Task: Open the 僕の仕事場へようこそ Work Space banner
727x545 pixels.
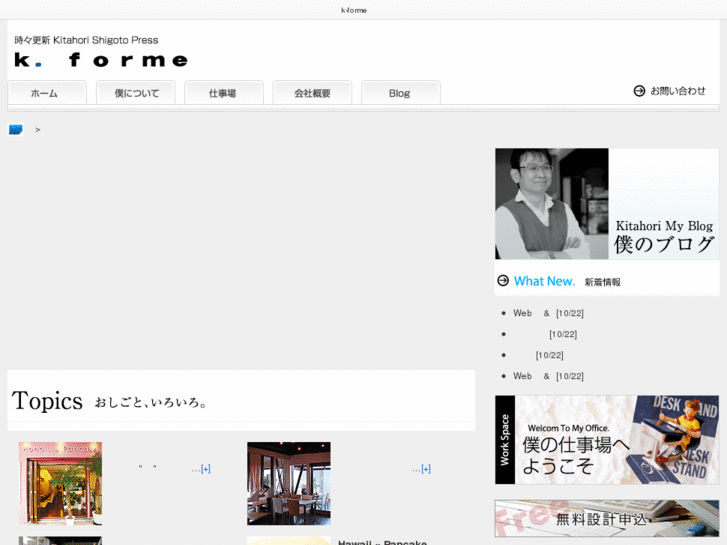Action: click(x=607, y=440)
